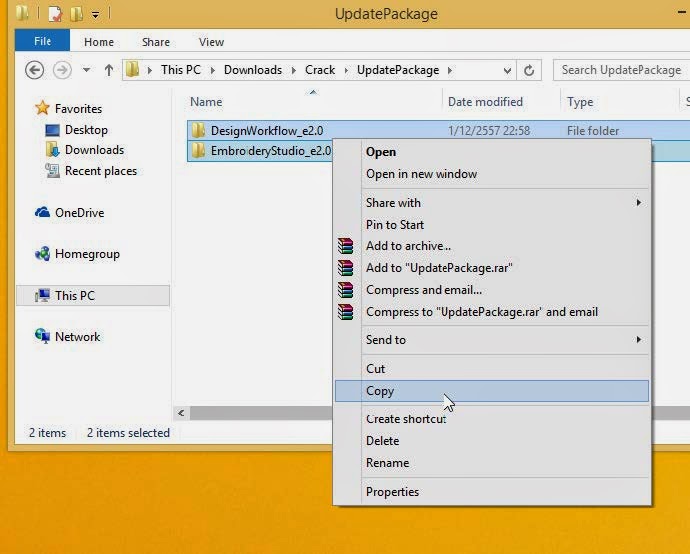This screenshot has width=690, height=554.
Task: Choose Properties from context menu
Action: pos(492,492)
